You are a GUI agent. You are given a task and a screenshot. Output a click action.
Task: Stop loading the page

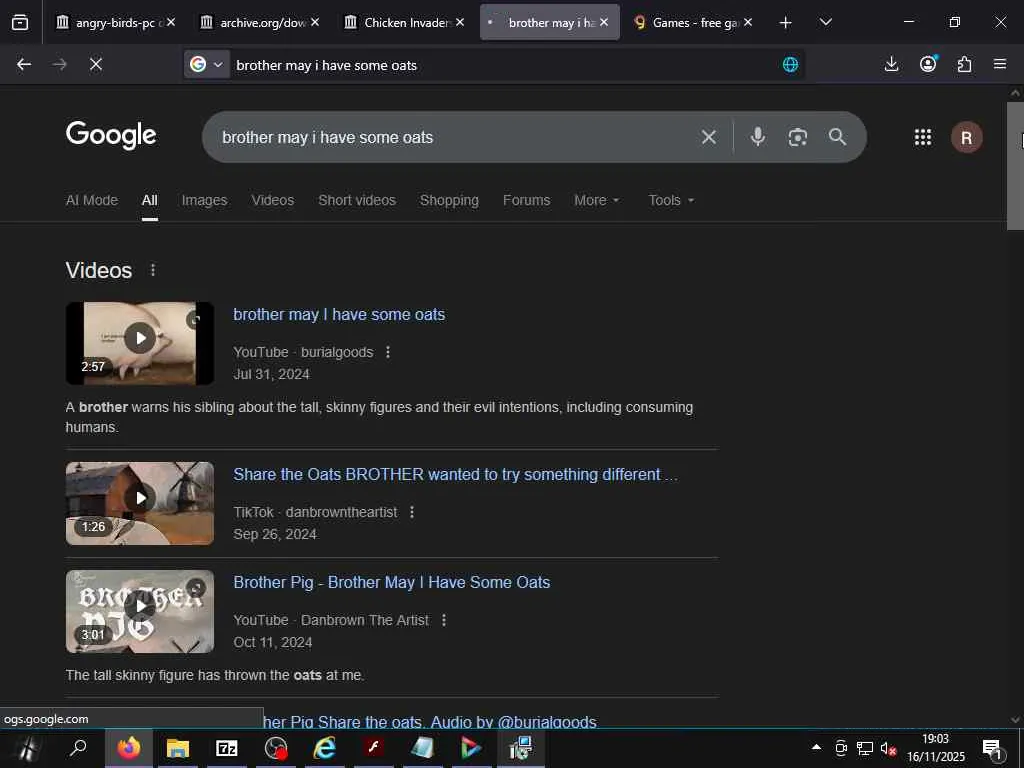coord(95,64)
